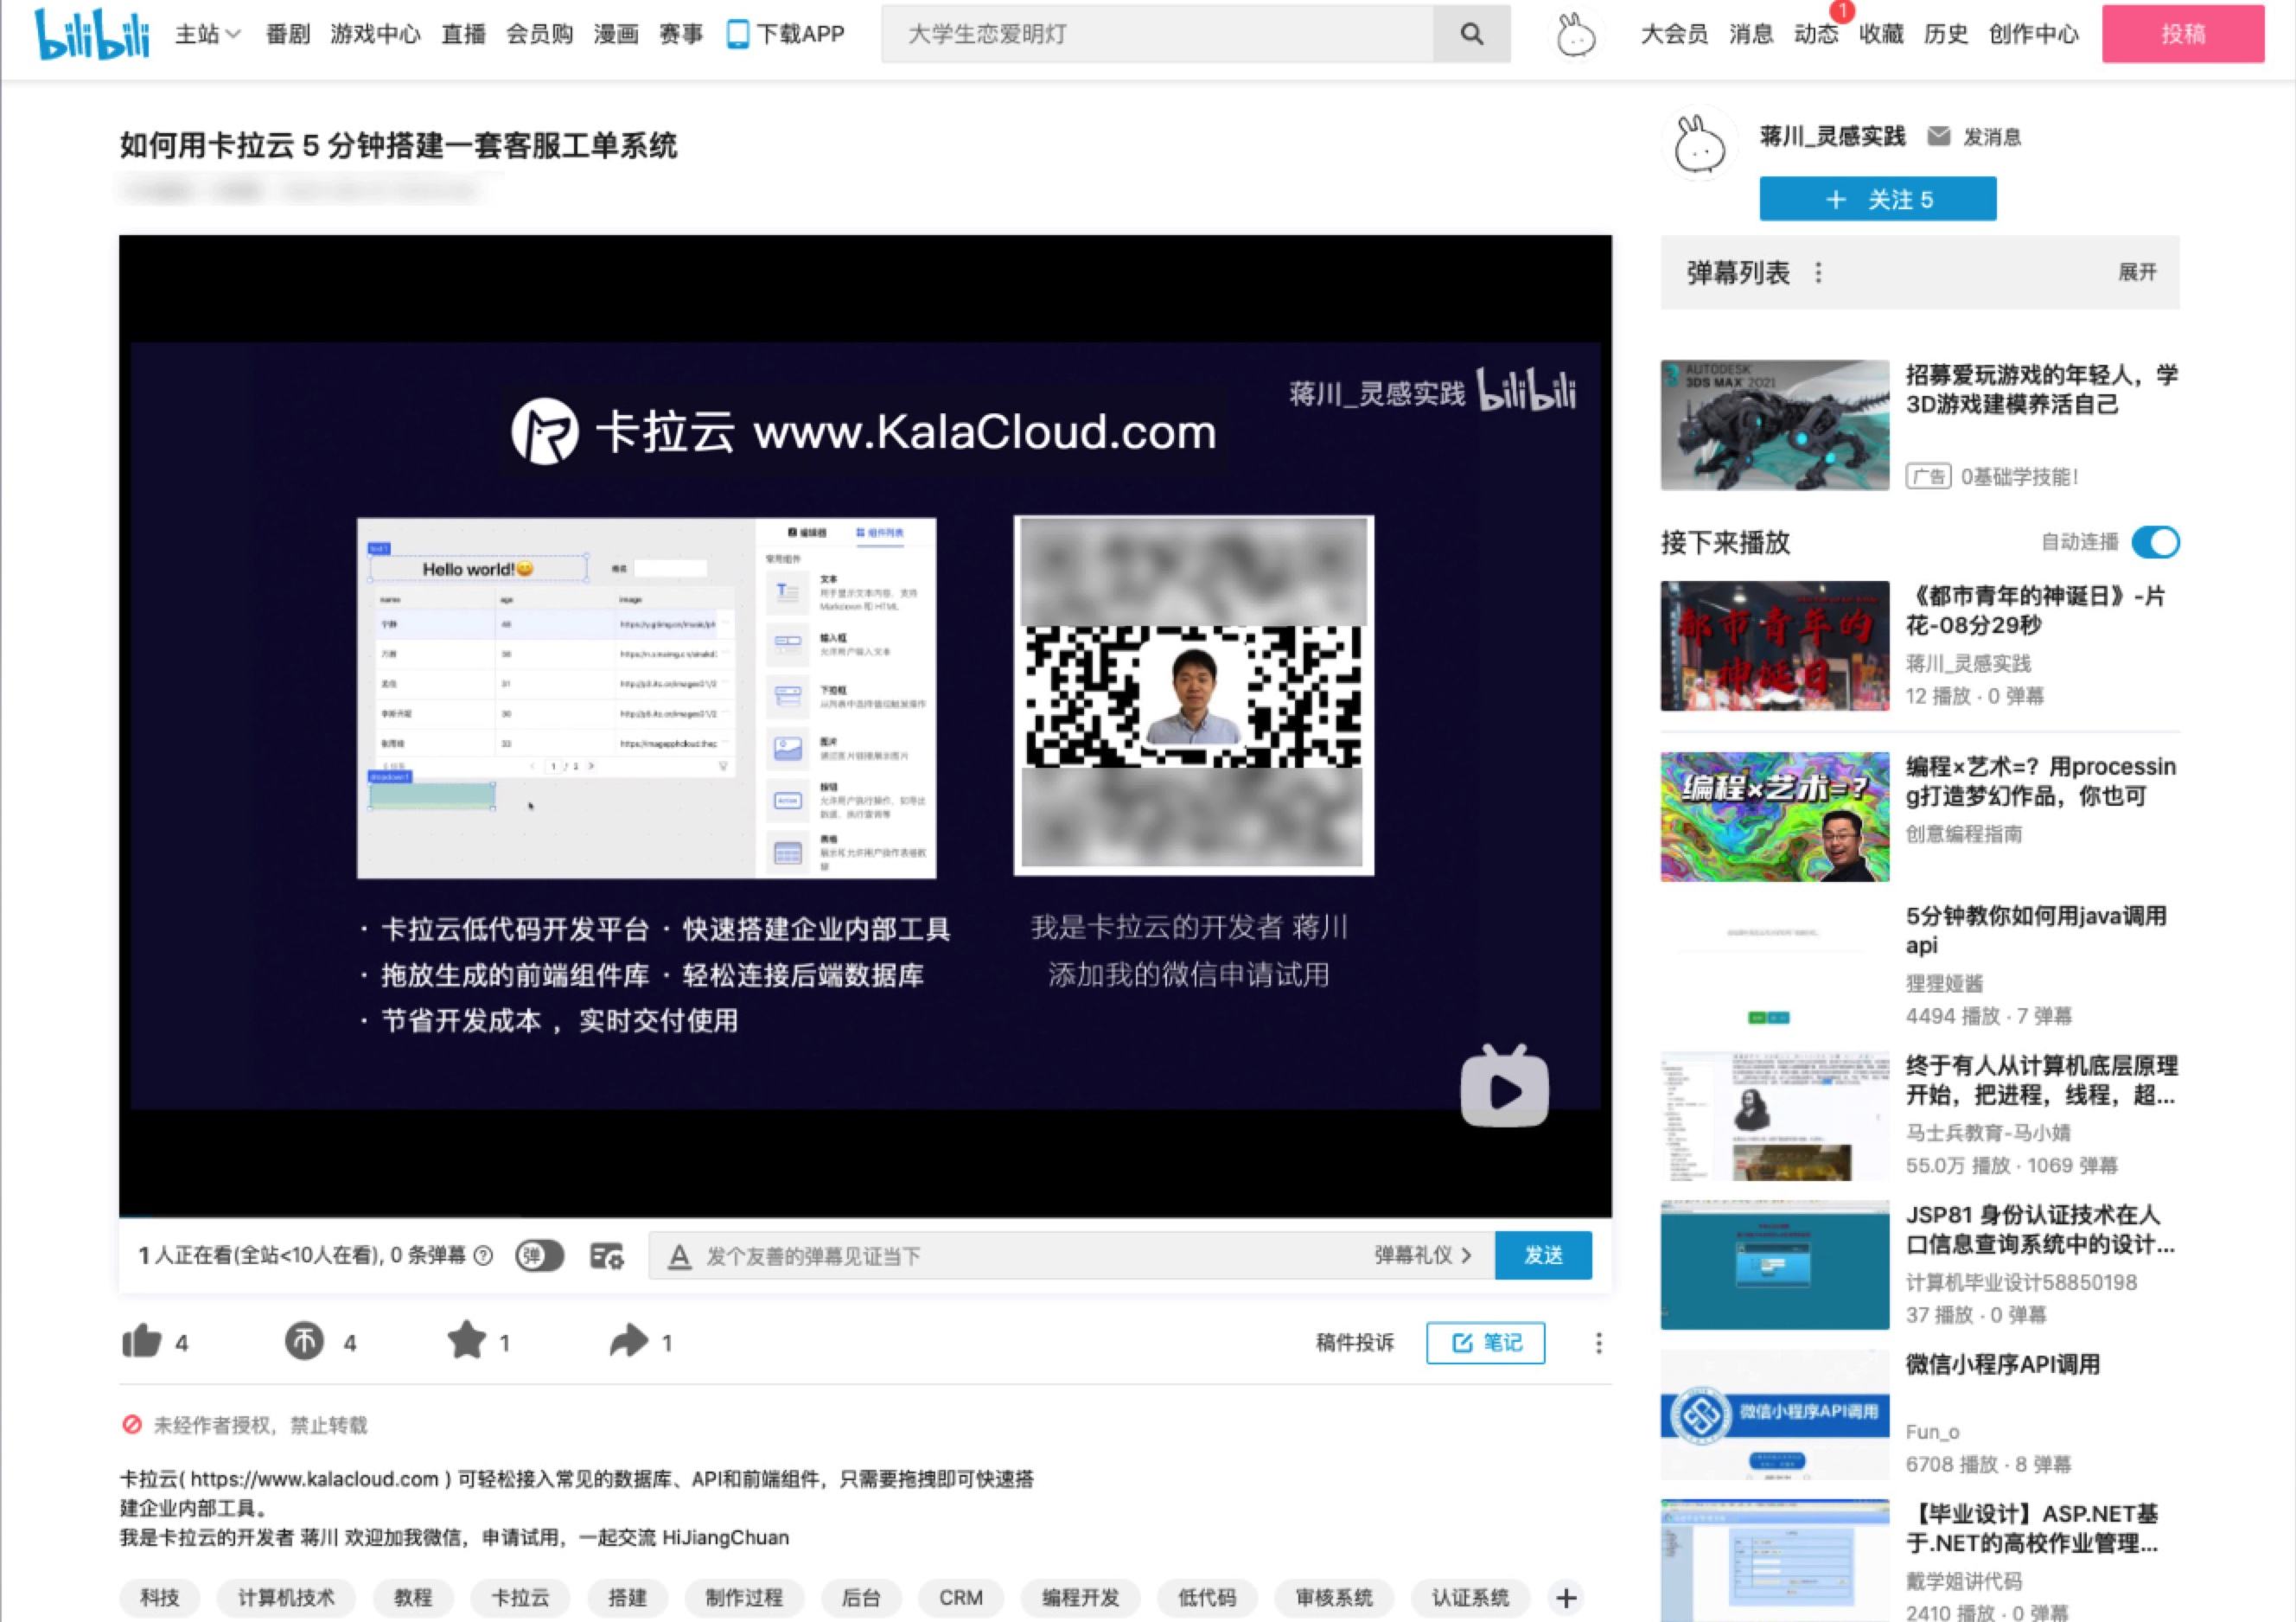The width and height of the screenshot is (2296, 1622).
Task: Open danmaku settings gear icon
Action: [607, 1256]
